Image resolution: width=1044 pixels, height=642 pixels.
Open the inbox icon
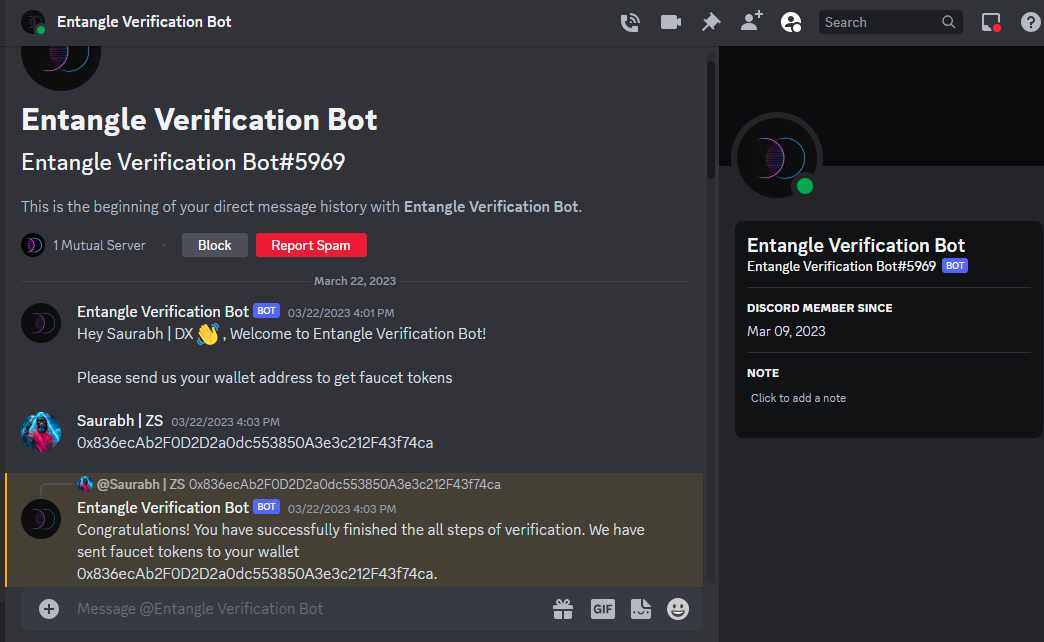coord(991,22)
